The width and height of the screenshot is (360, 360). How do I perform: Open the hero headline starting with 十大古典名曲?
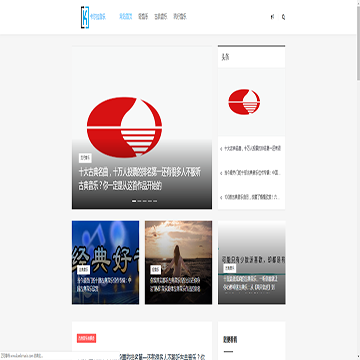coord(140,179)
